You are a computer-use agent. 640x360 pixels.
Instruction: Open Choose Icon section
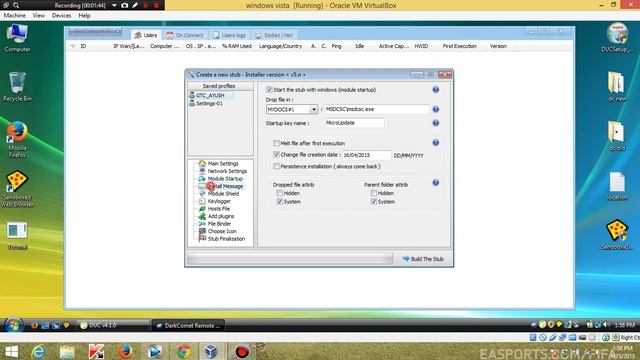pos(222,231)
